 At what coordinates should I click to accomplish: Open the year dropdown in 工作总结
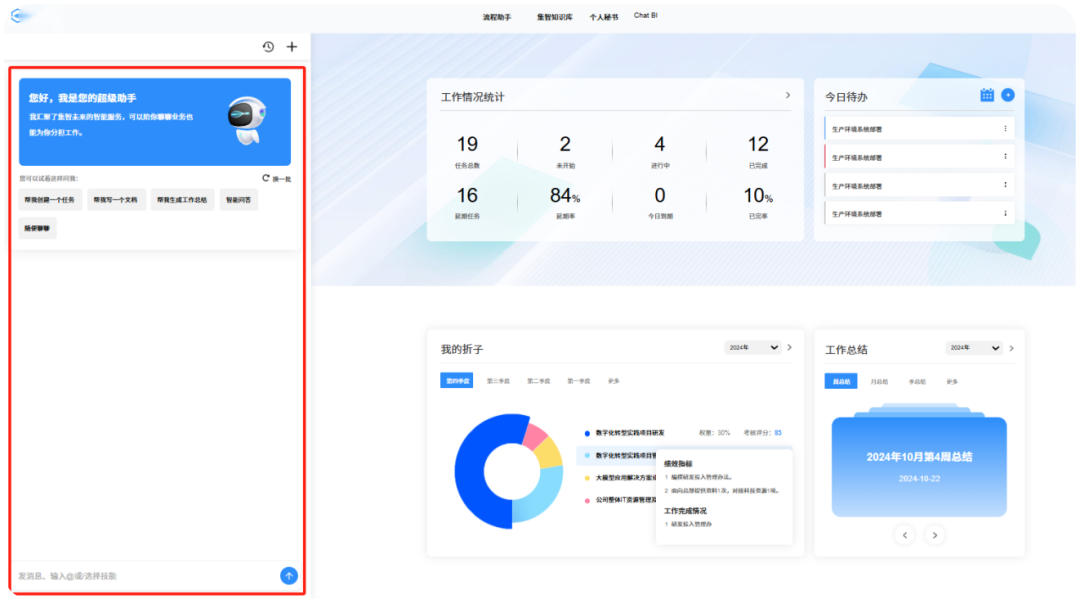(974, 348)
